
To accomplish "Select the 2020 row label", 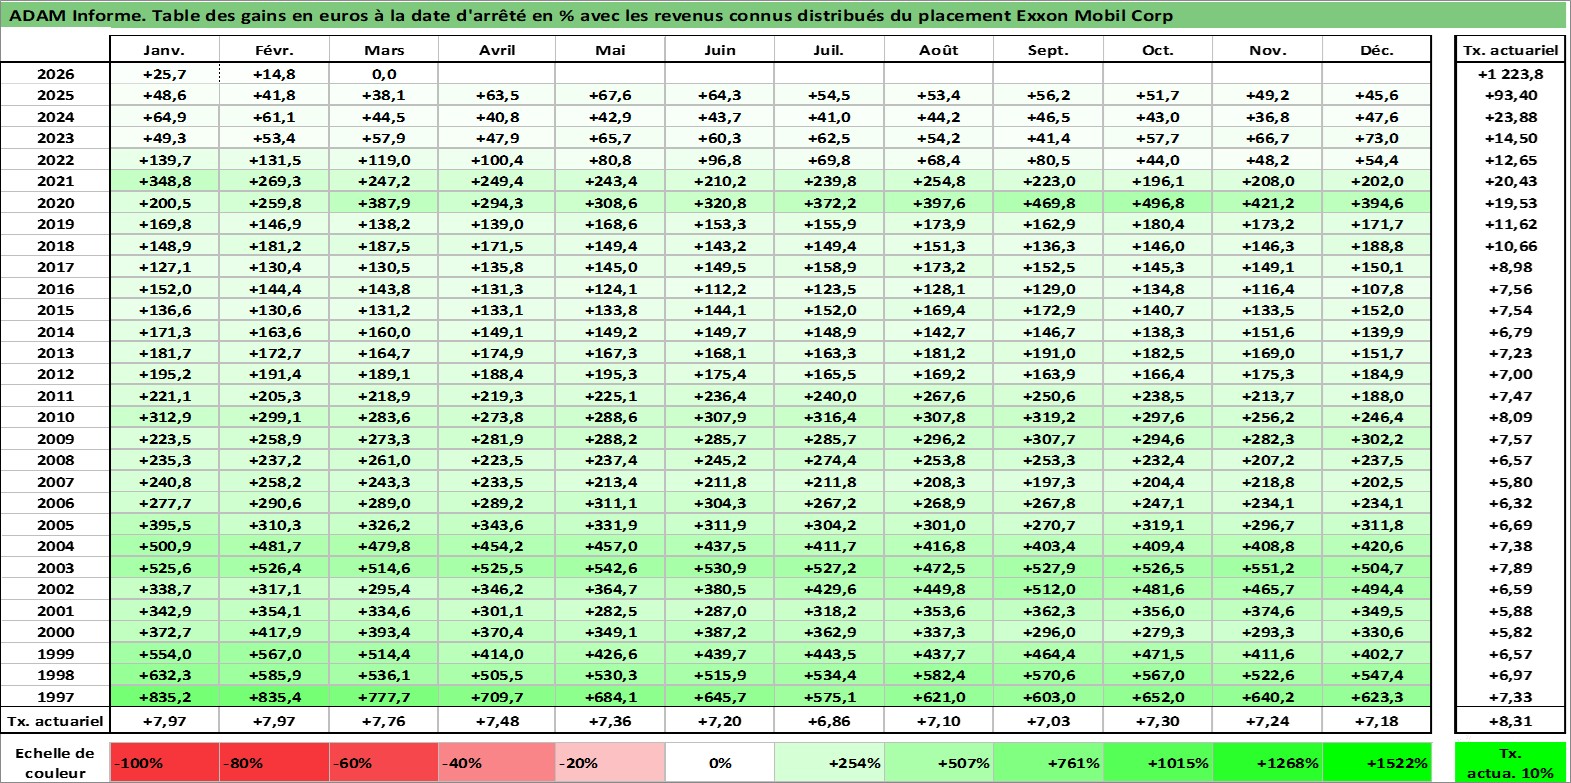I will pos(55,203).
